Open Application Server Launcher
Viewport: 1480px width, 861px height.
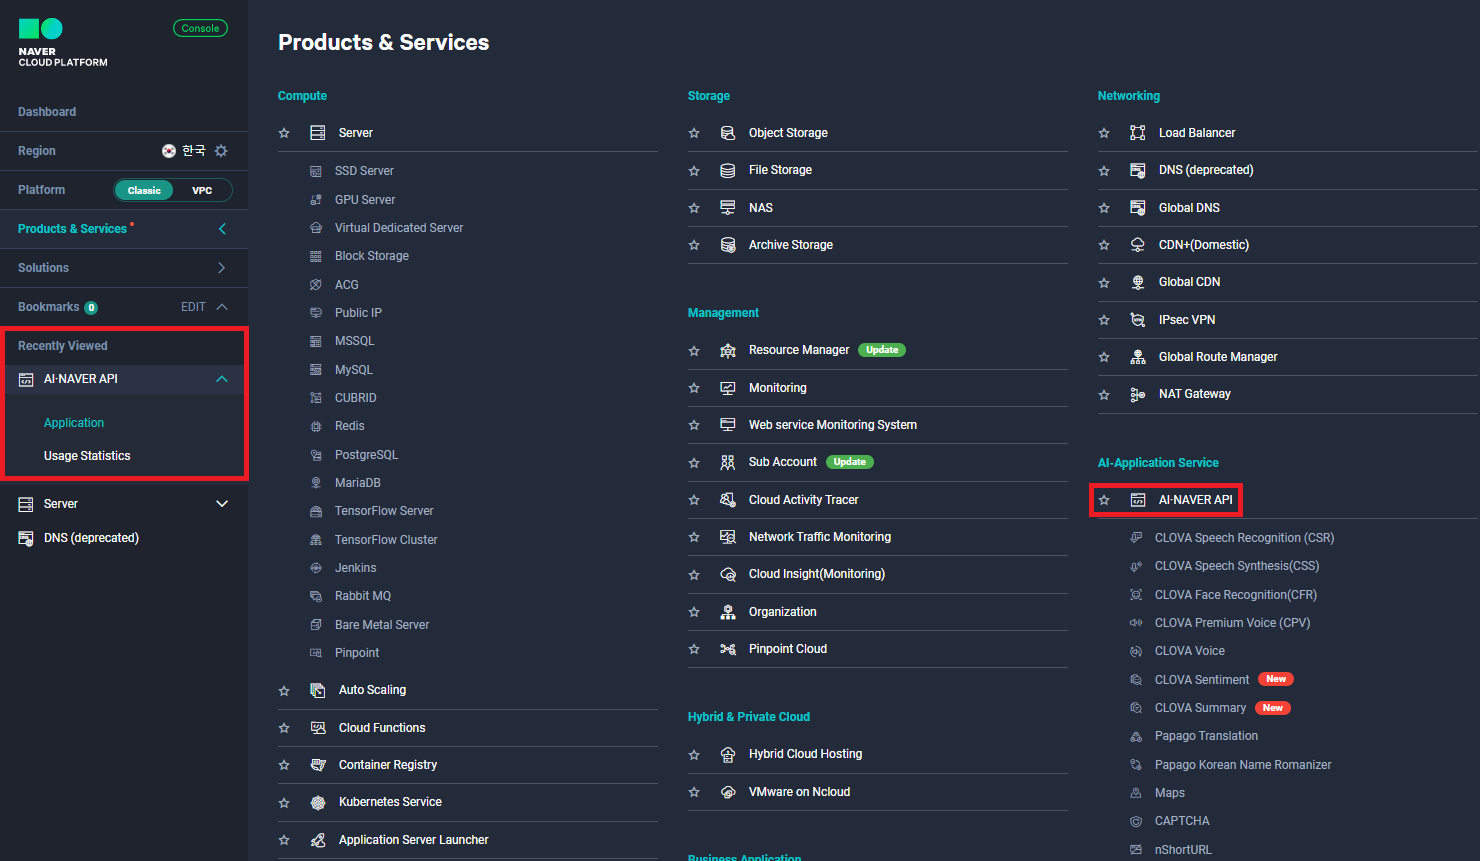[x=414, y=840]
